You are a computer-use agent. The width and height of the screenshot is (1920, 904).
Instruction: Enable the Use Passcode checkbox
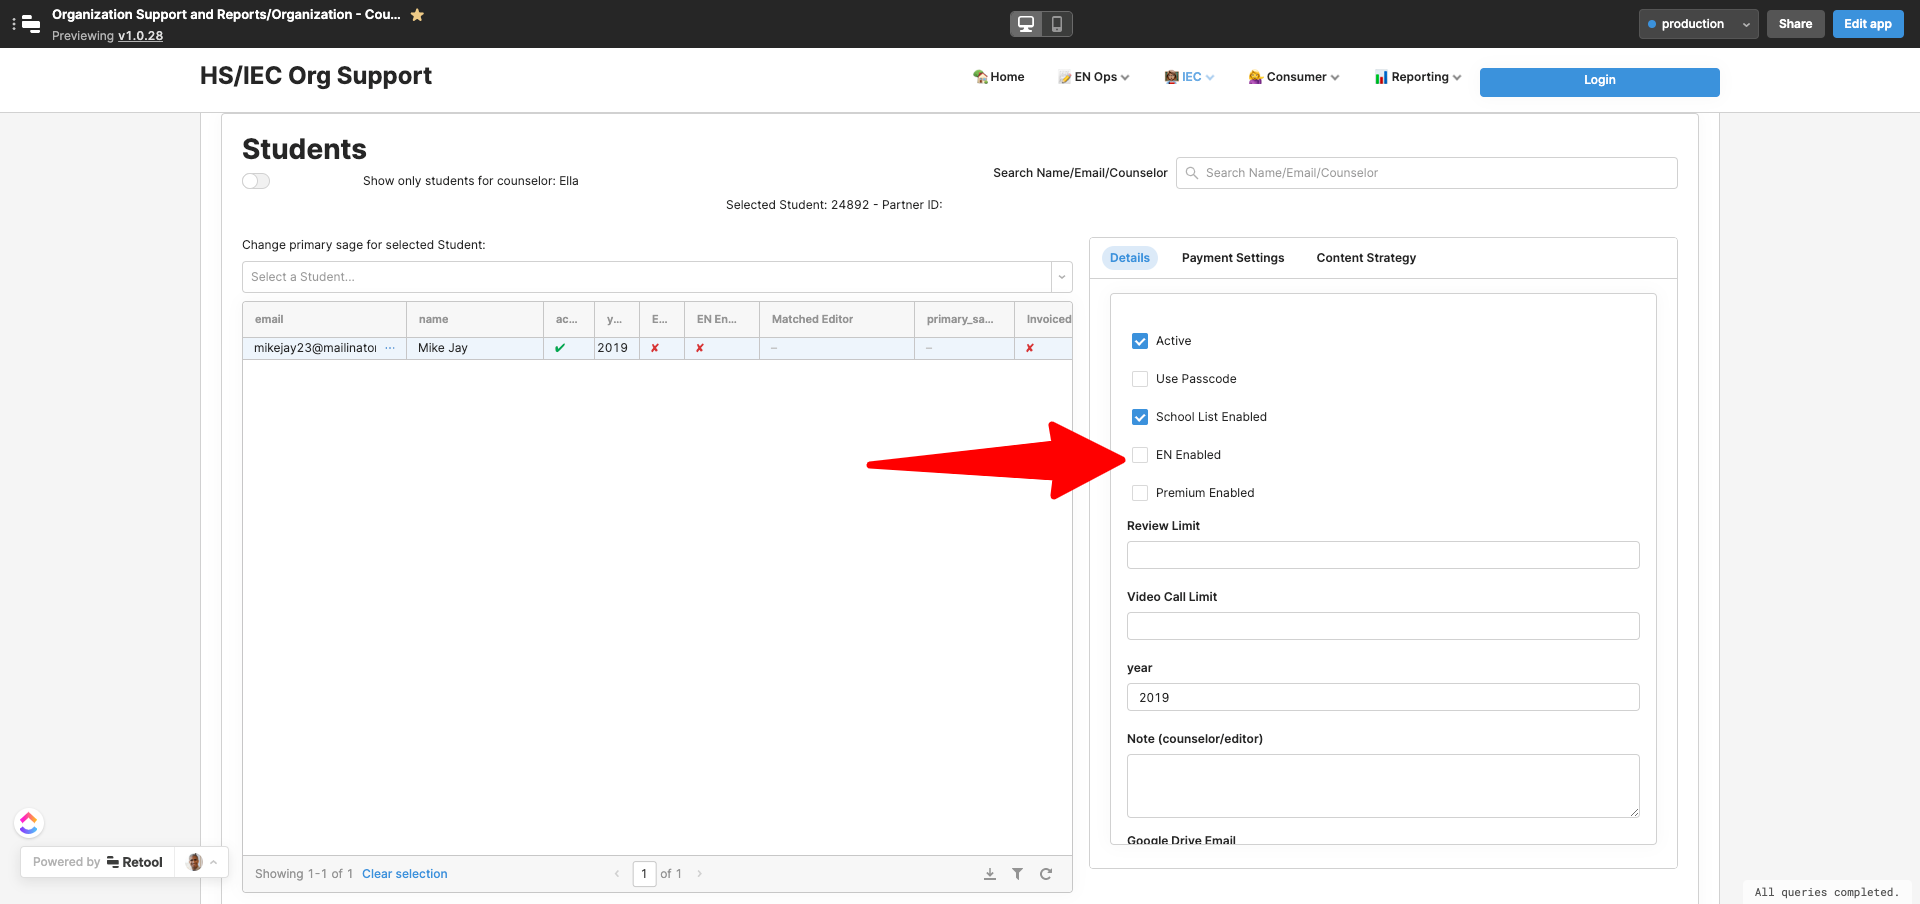pyautogui.click(x=1140, y=379)
